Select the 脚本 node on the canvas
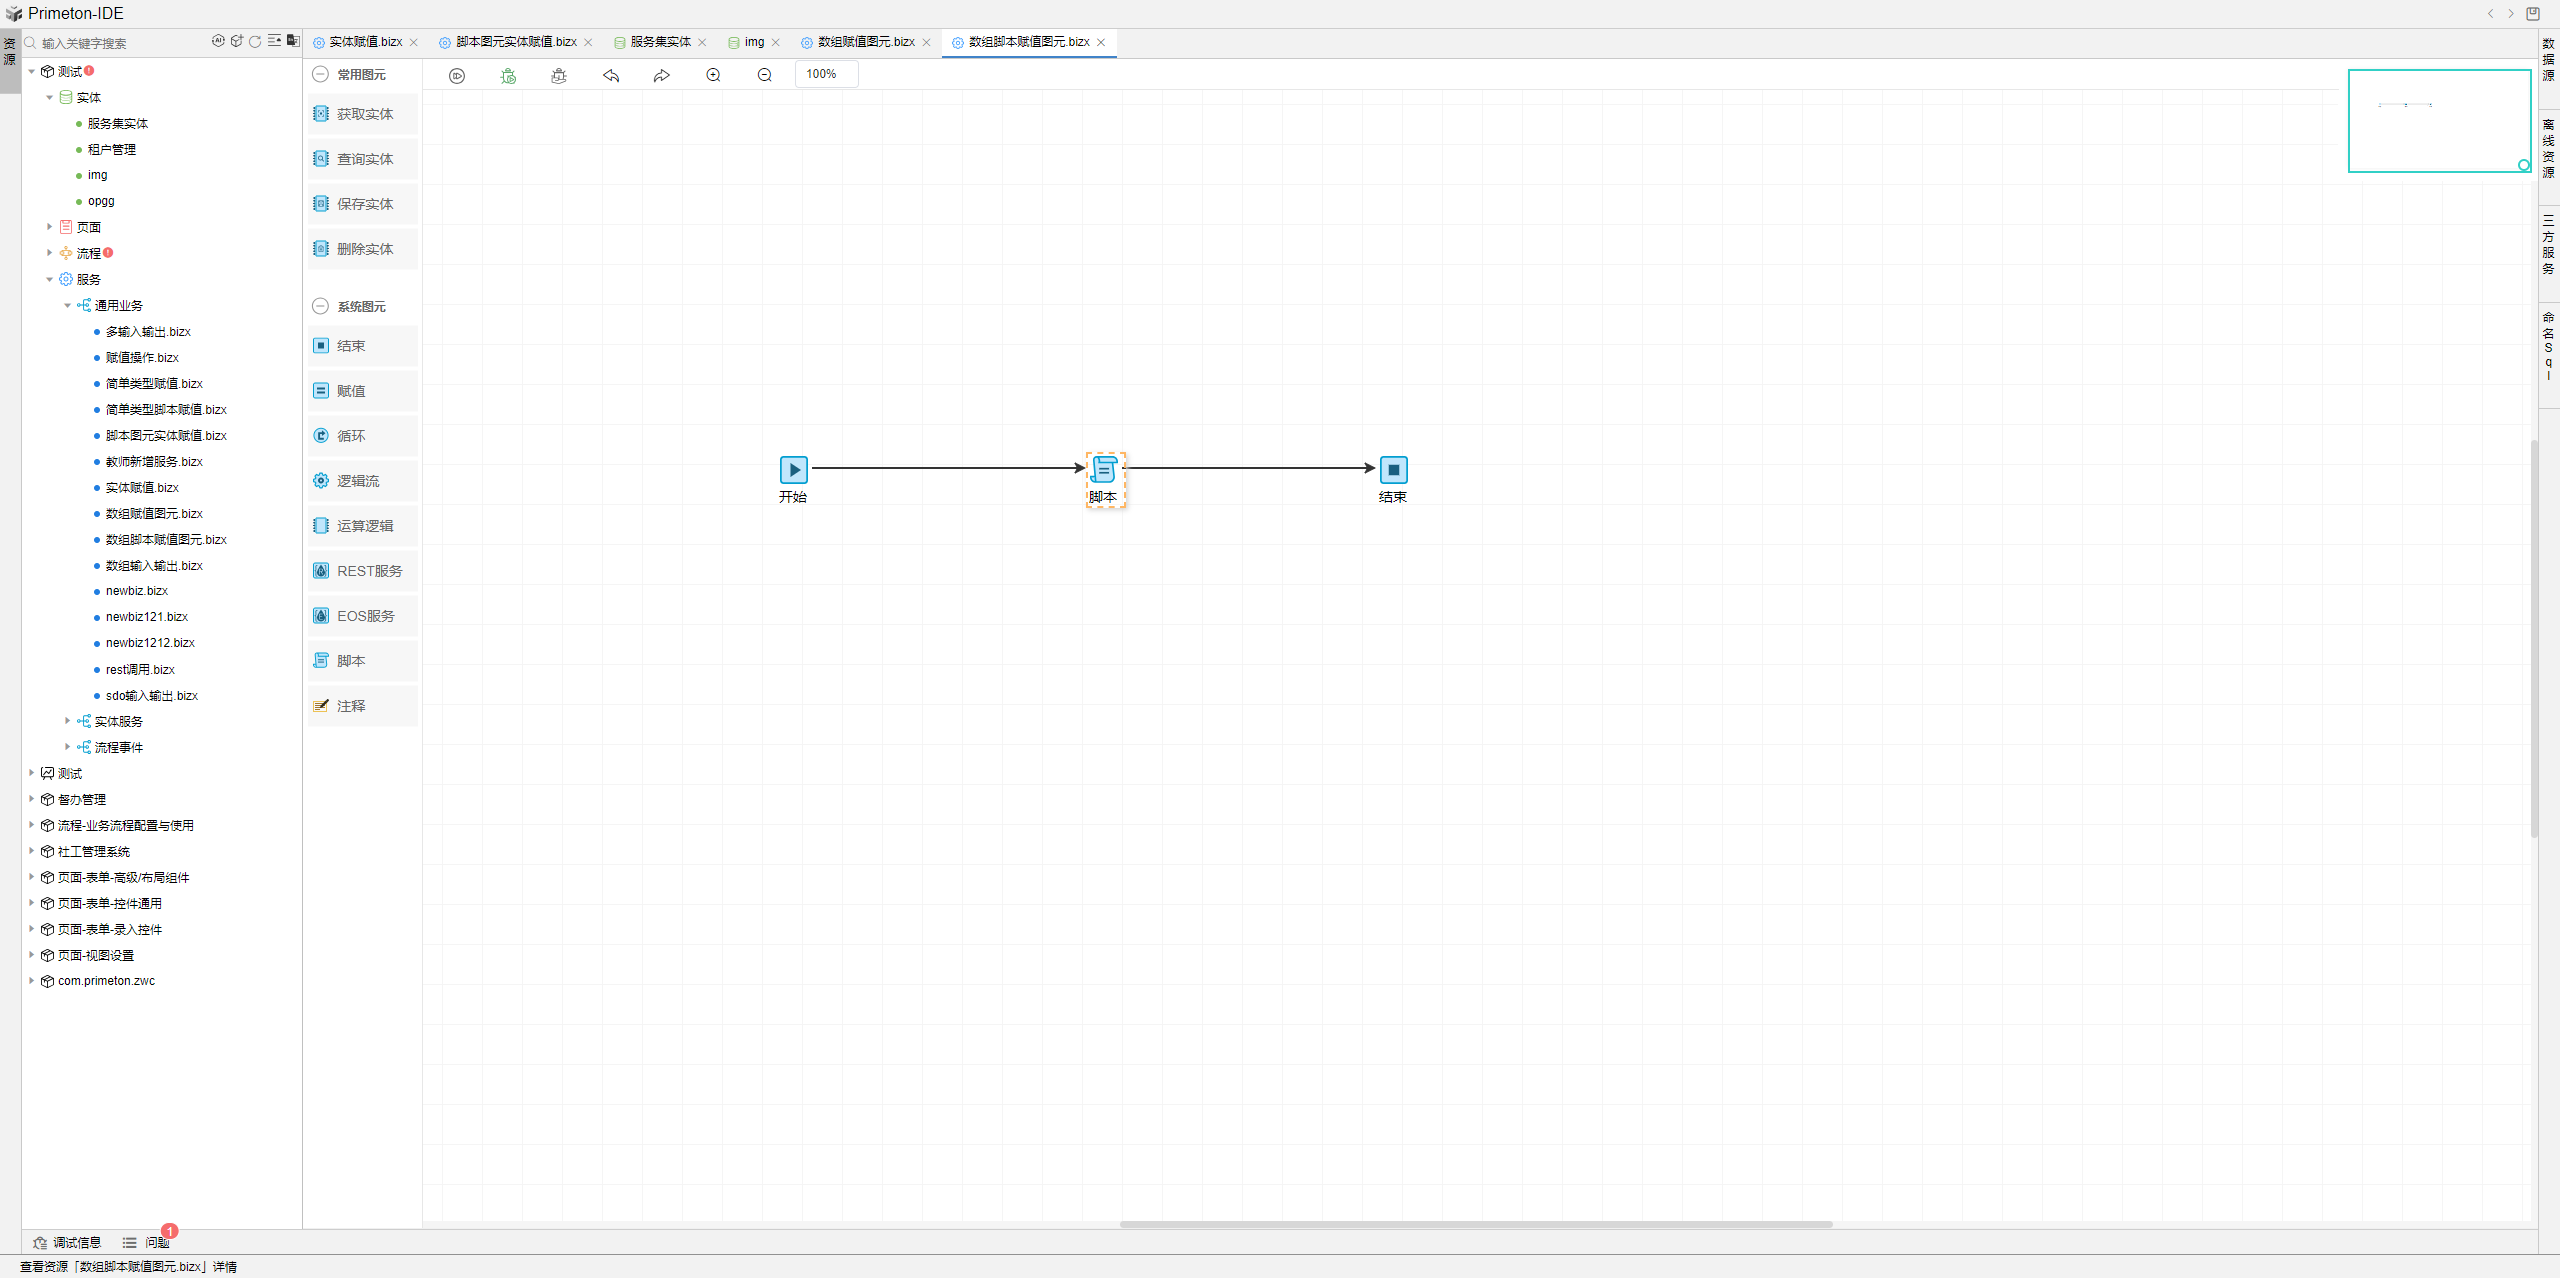 pos(1104,470)
